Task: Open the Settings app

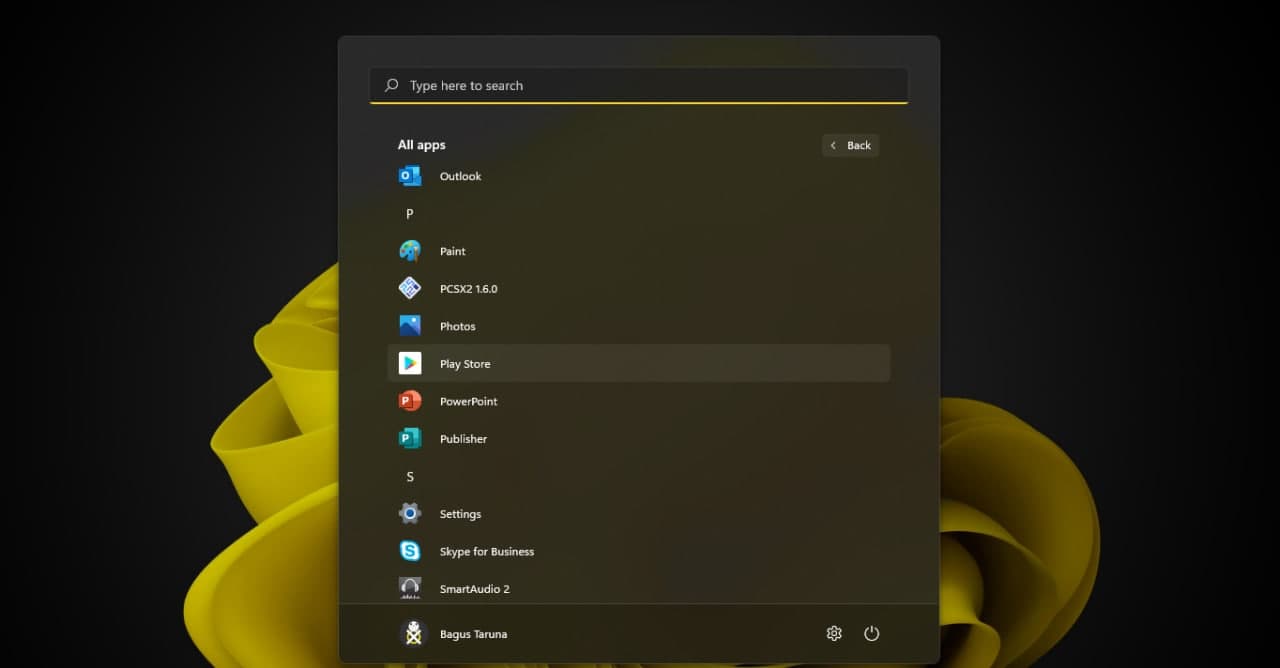Action: click(460, 513)
